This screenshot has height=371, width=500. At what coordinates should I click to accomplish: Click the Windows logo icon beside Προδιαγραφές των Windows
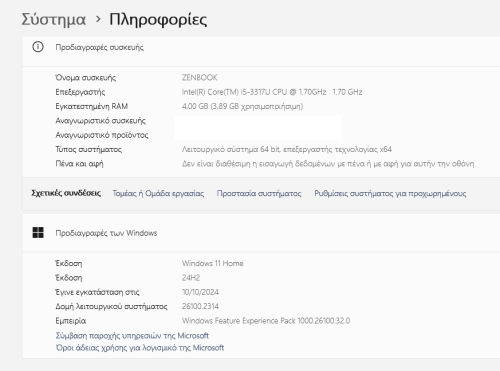point(38,232)
